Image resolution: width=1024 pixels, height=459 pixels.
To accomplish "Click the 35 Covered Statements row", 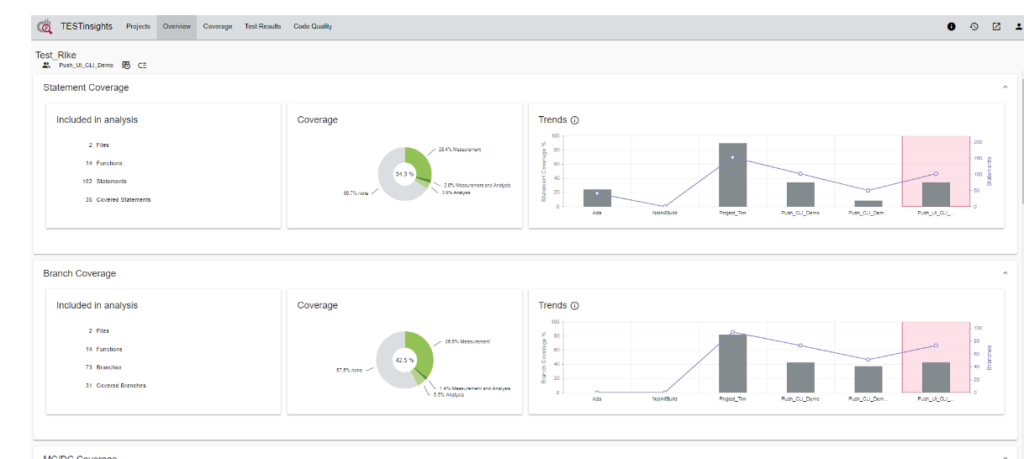I will click(118, 199).
